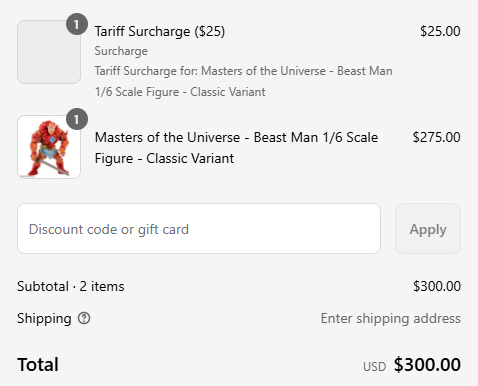Click the Shipping label text
Viewport: 478px width, 386px height.
pos(44,318)
